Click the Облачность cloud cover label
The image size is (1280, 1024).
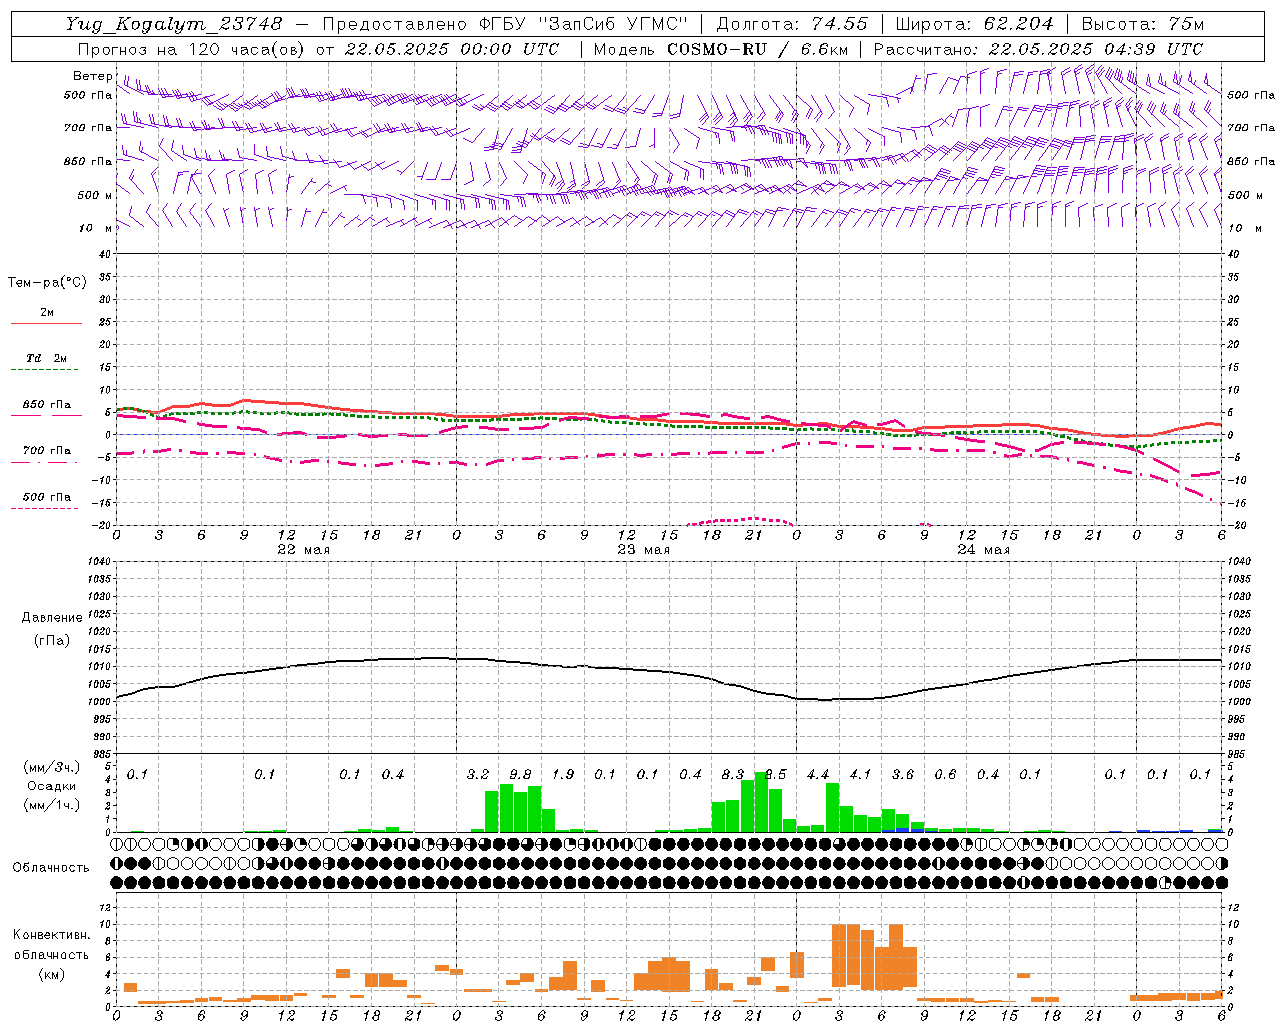pyautogui.click(x=51, y=867)
